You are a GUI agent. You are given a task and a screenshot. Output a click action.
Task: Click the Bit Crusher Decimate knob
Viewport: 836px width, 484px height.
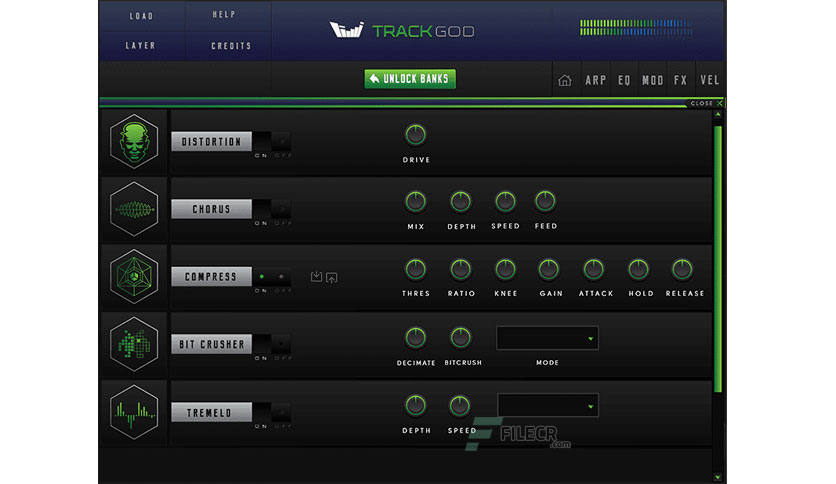[x=415, y=337]
